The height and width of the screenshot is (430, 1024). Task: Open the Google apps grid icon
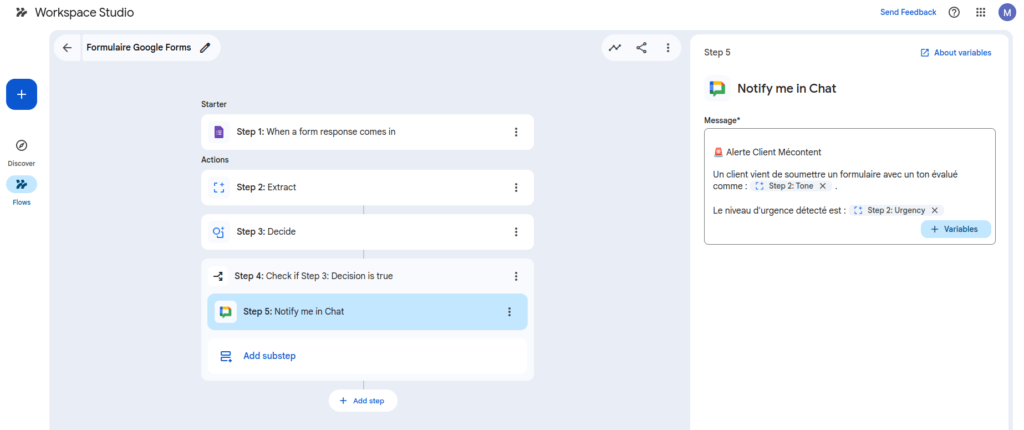pyautogui.click(x=980, y=12)
